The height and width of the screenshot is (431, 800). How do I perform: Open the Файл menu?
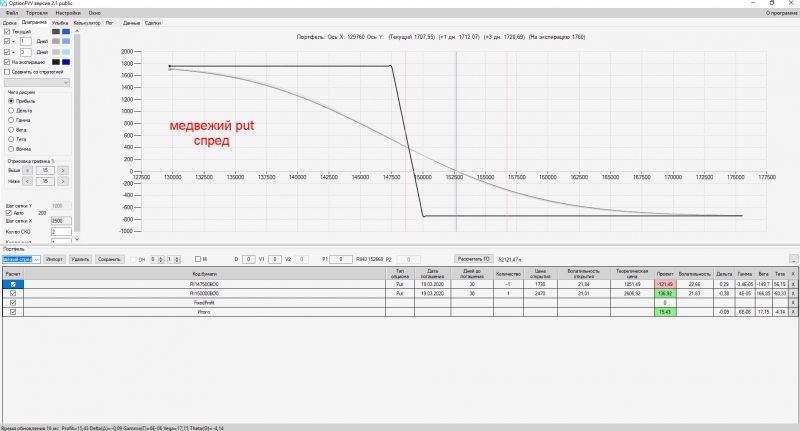[12, 13]
